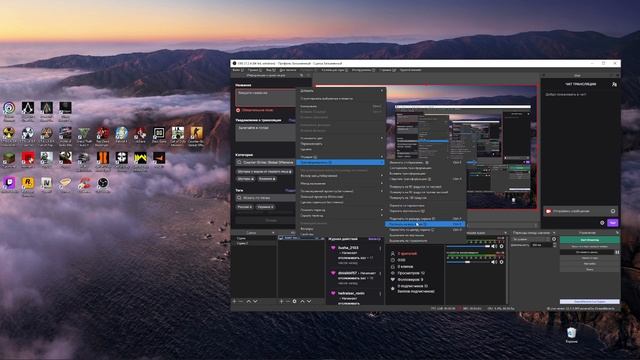Expand Фильтр масштабирования submenu
The height and width of the screenshot is (360, 640).
[x=341, y=176]
